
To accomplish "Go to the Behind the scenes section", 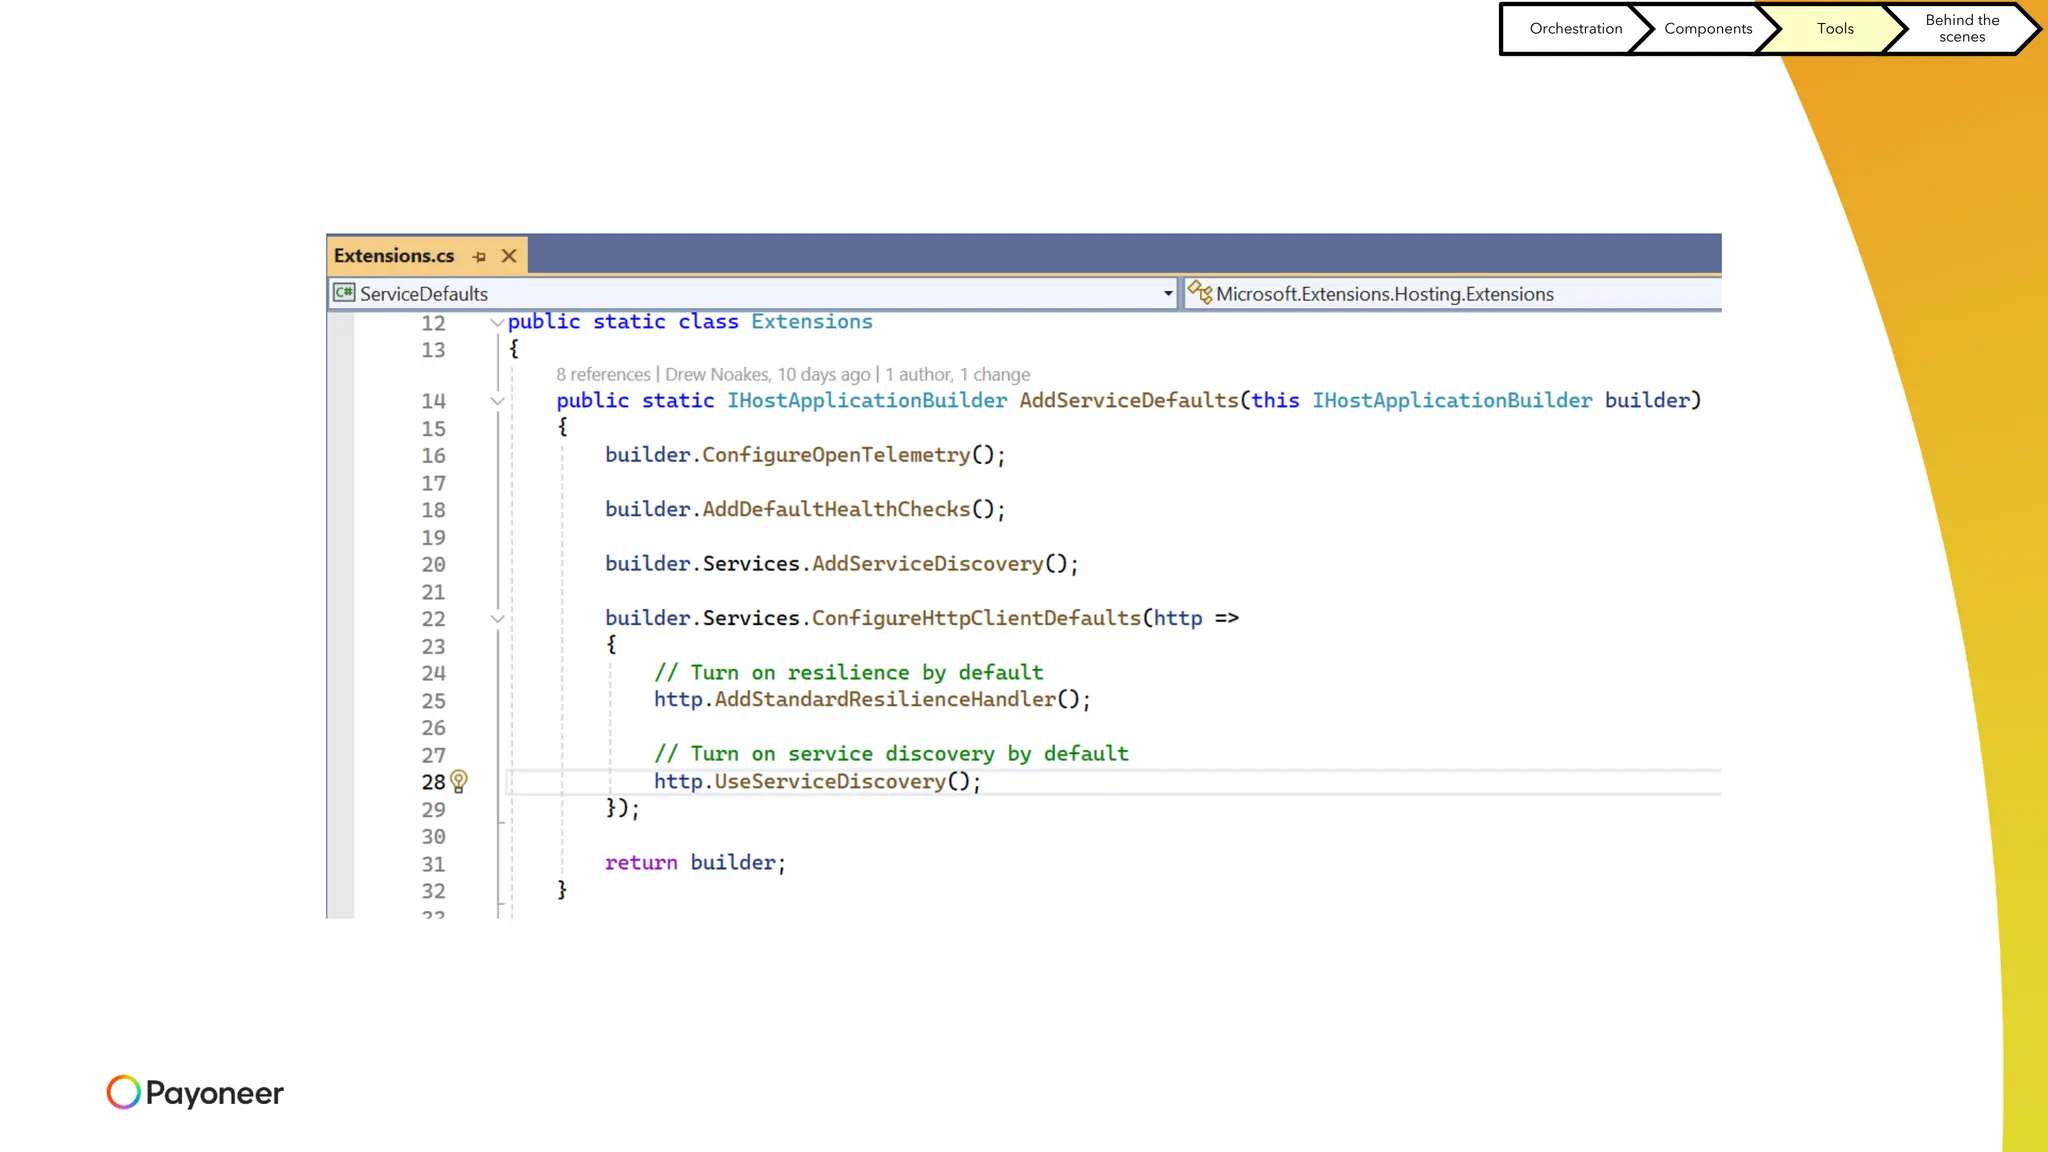I will tap(1962, 29).
